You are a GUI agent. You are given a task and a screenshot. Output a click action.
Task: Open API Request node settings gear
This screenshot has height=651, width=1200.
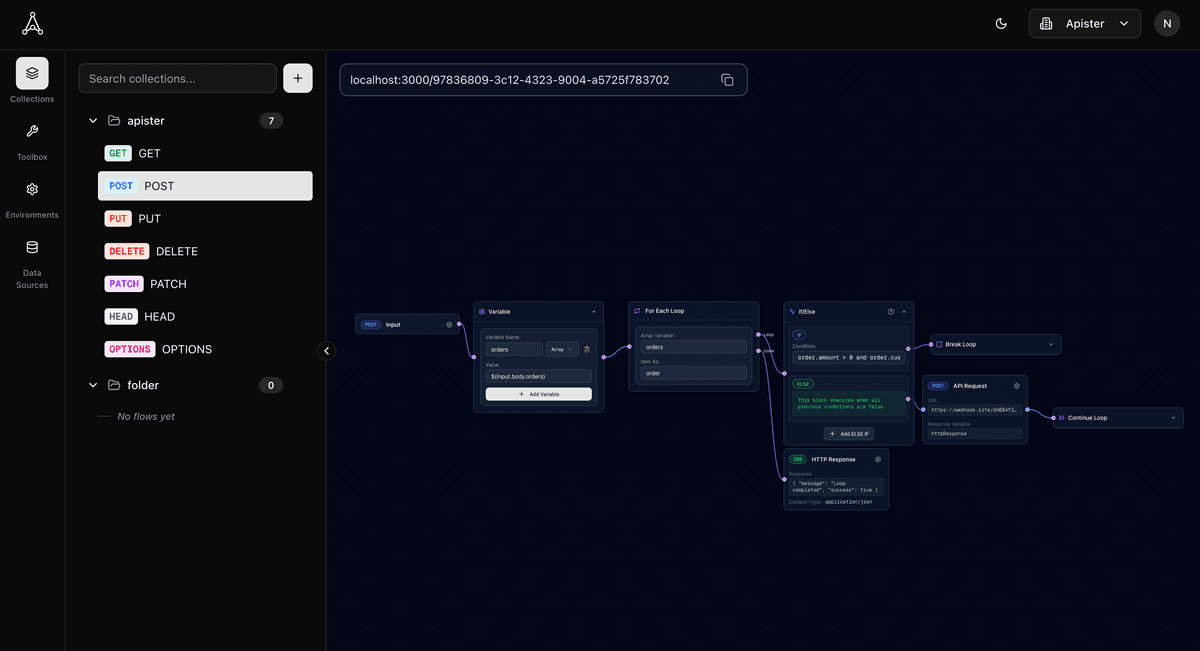pyautogui.click(x=1016, y=385)
